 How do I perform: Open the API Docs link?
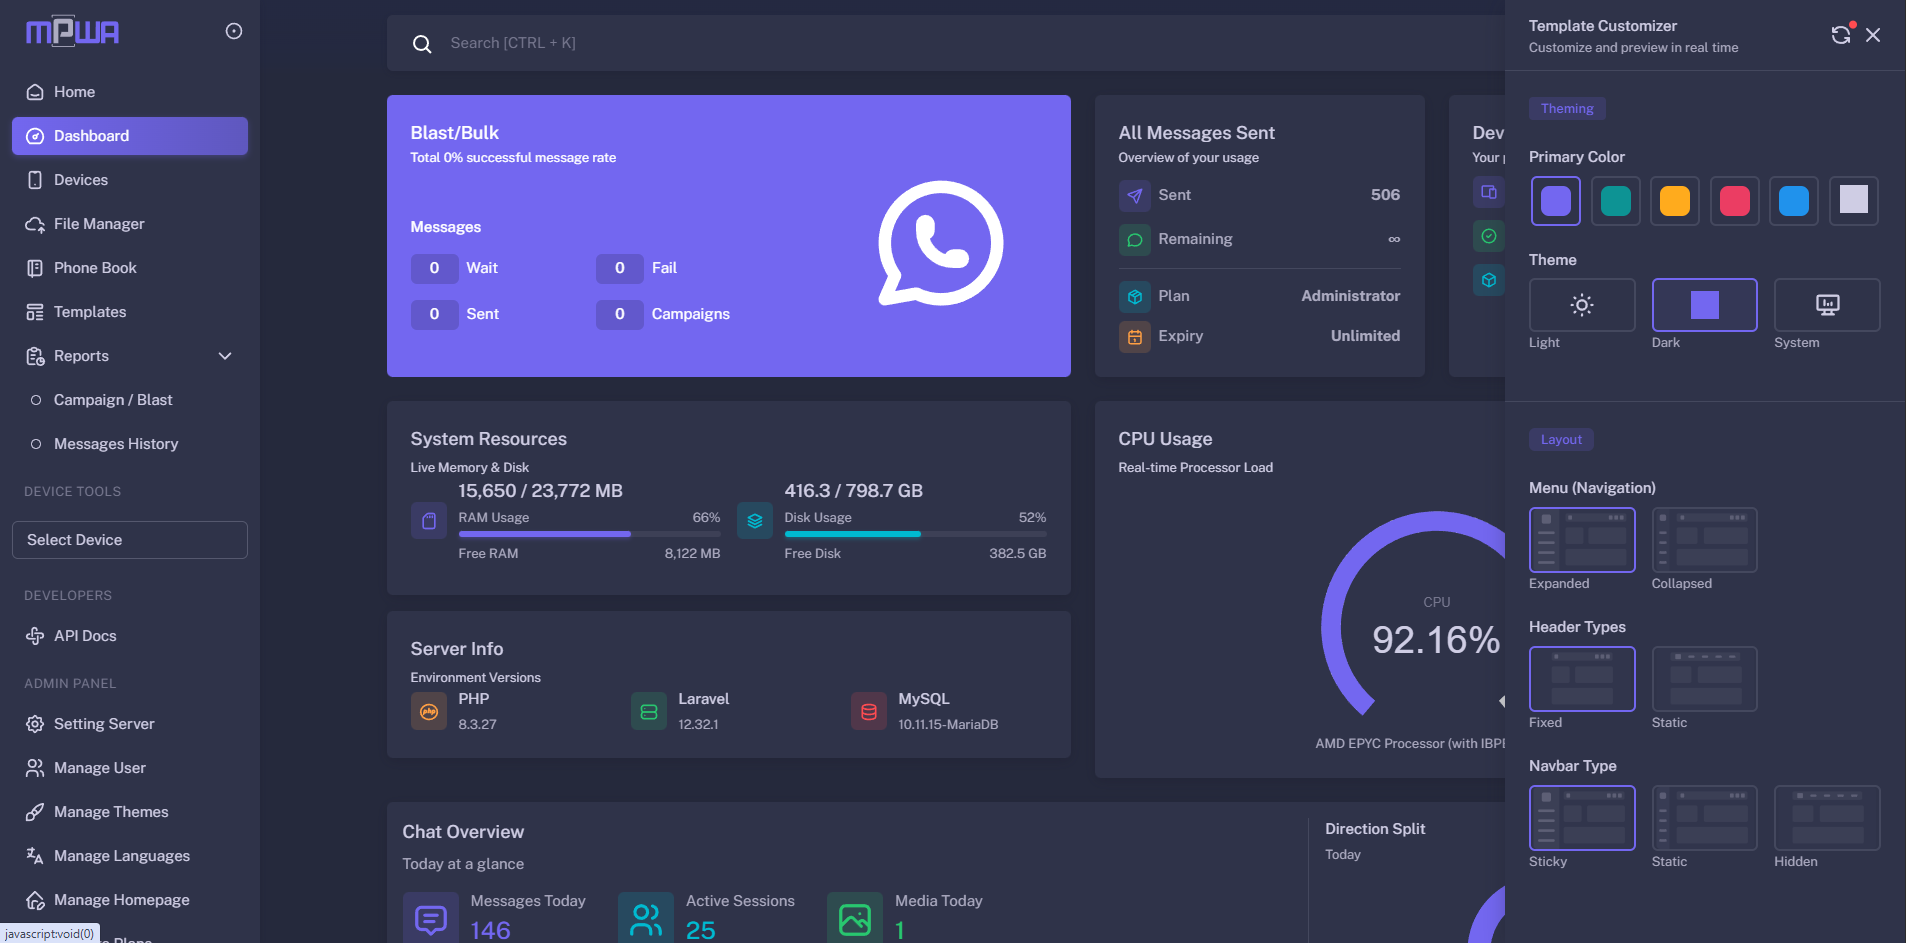point(85,636)
